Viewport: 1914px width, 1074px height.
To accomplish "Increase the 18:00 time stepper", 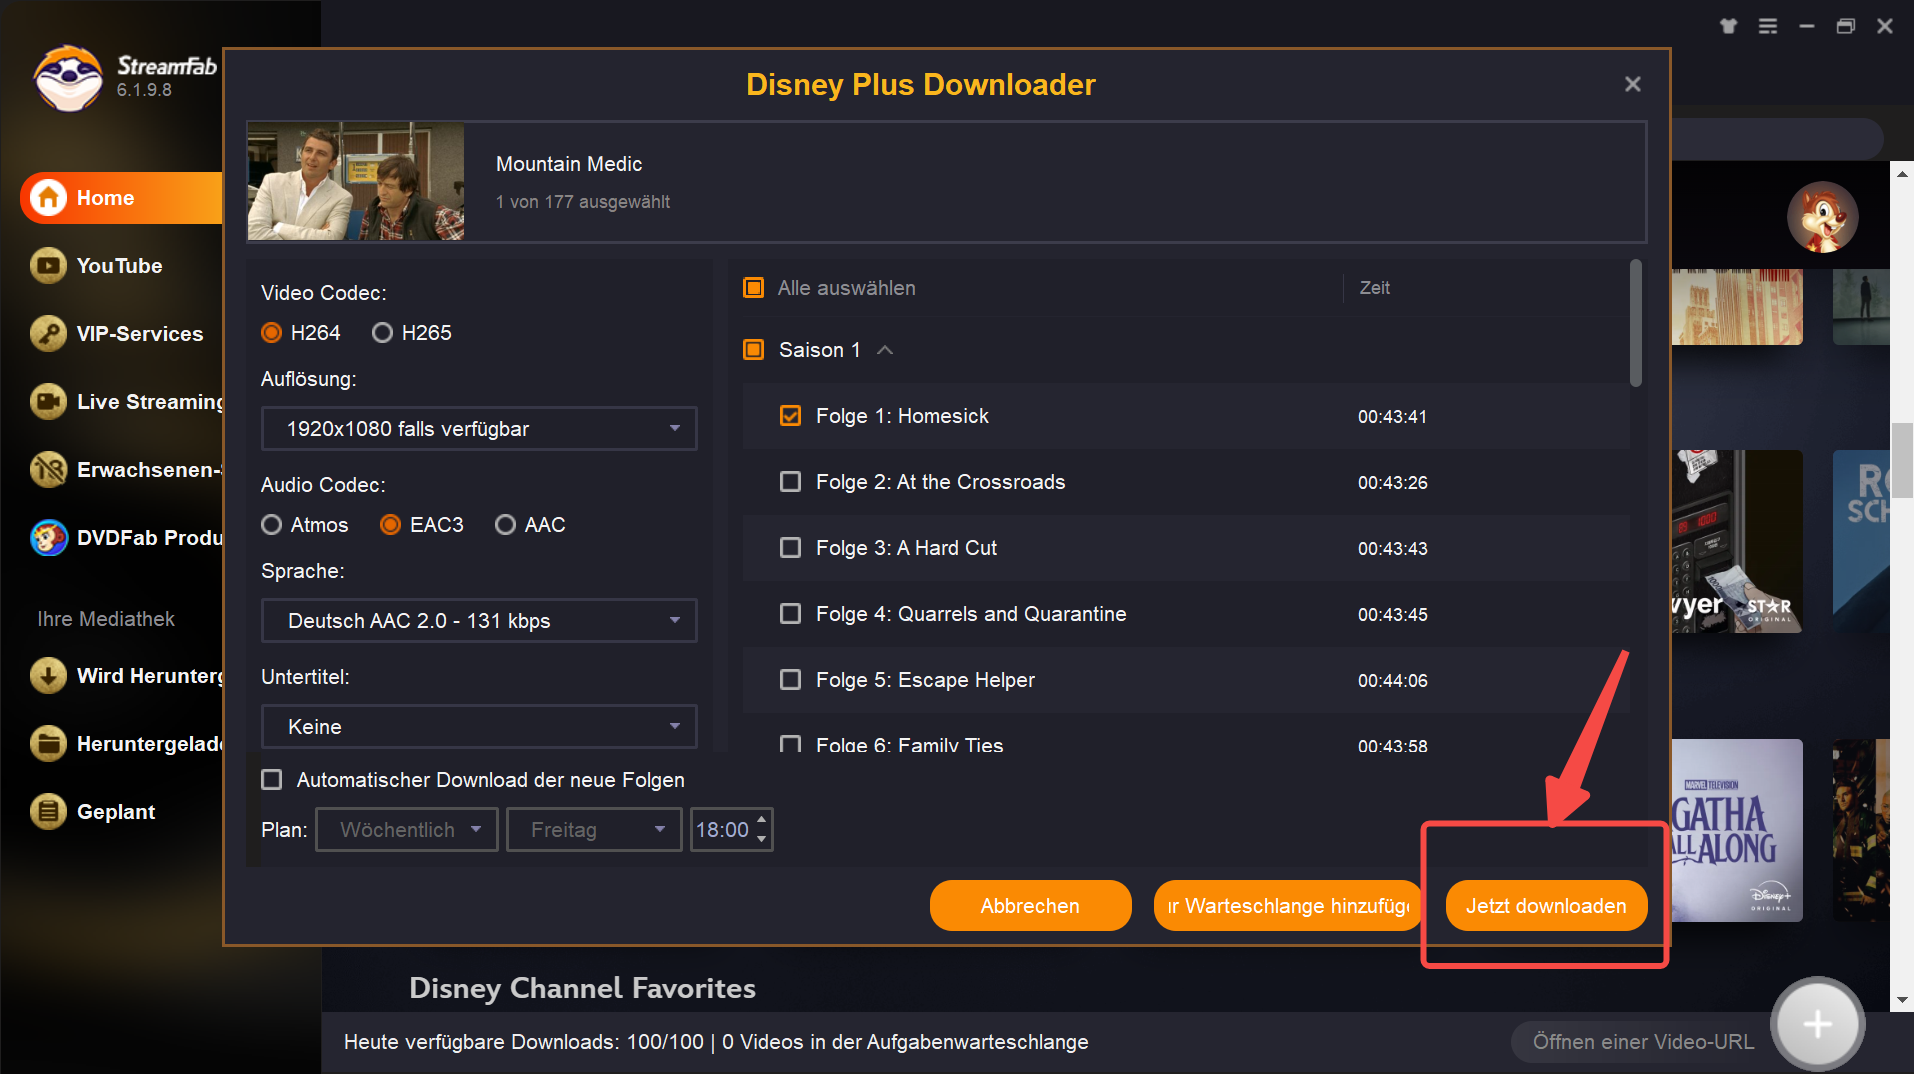I will (762, 821).
